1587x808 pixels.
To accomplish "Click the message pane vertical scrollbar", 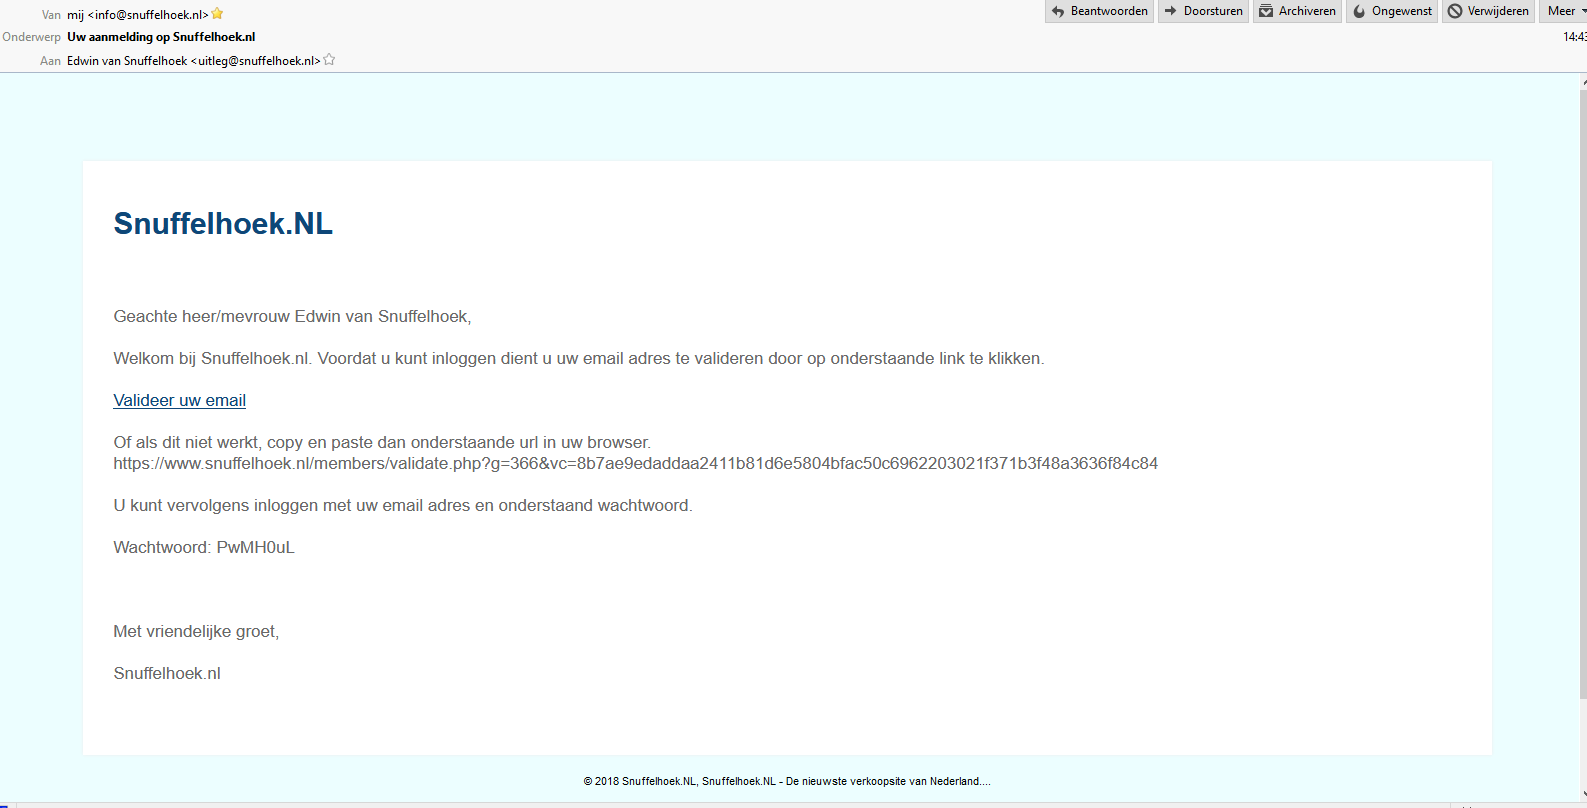I will click(1583, 395).
